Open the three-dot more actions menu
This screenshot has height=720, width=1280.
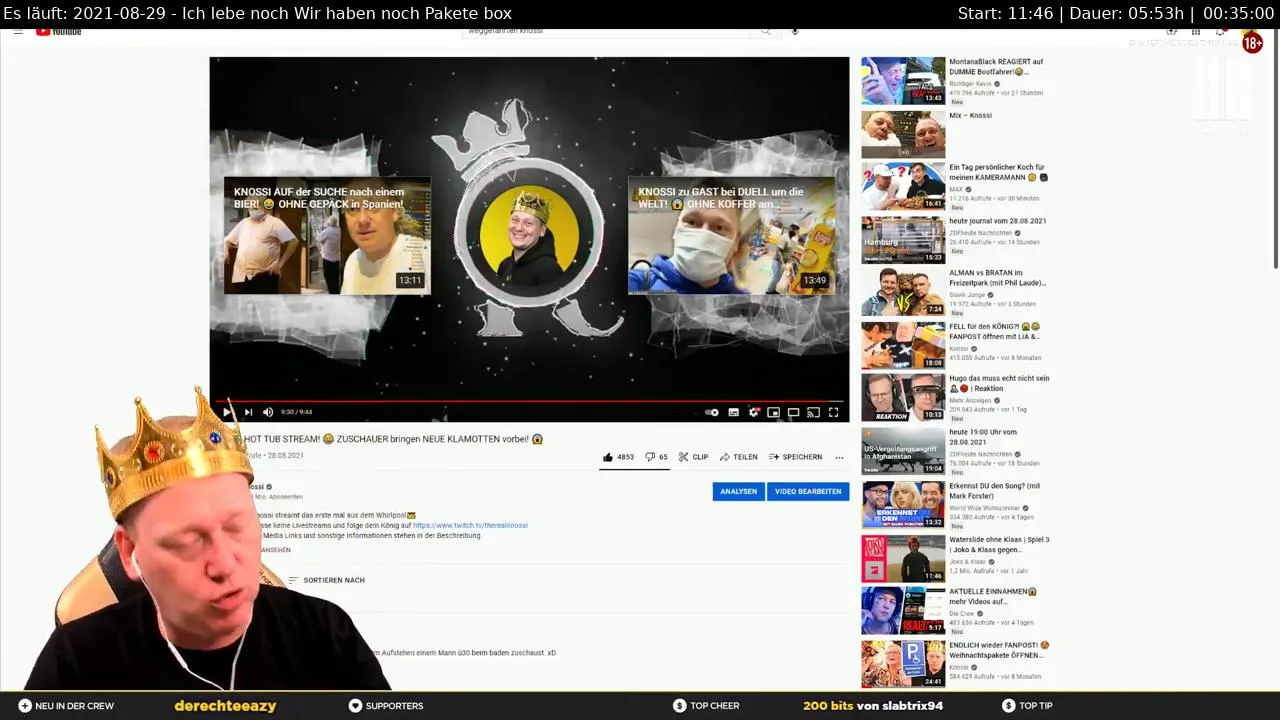[839, 457]
